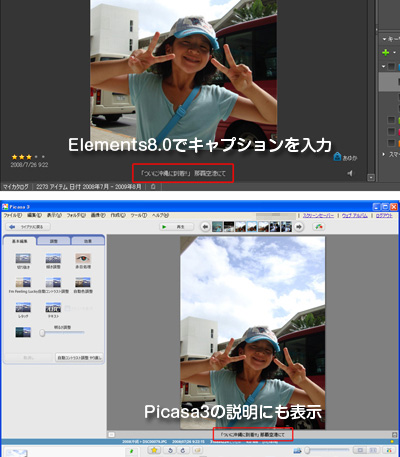This screenshot has width=400, height=457.
Task: Click caption text field in Elements
Action: click(183, 173)
